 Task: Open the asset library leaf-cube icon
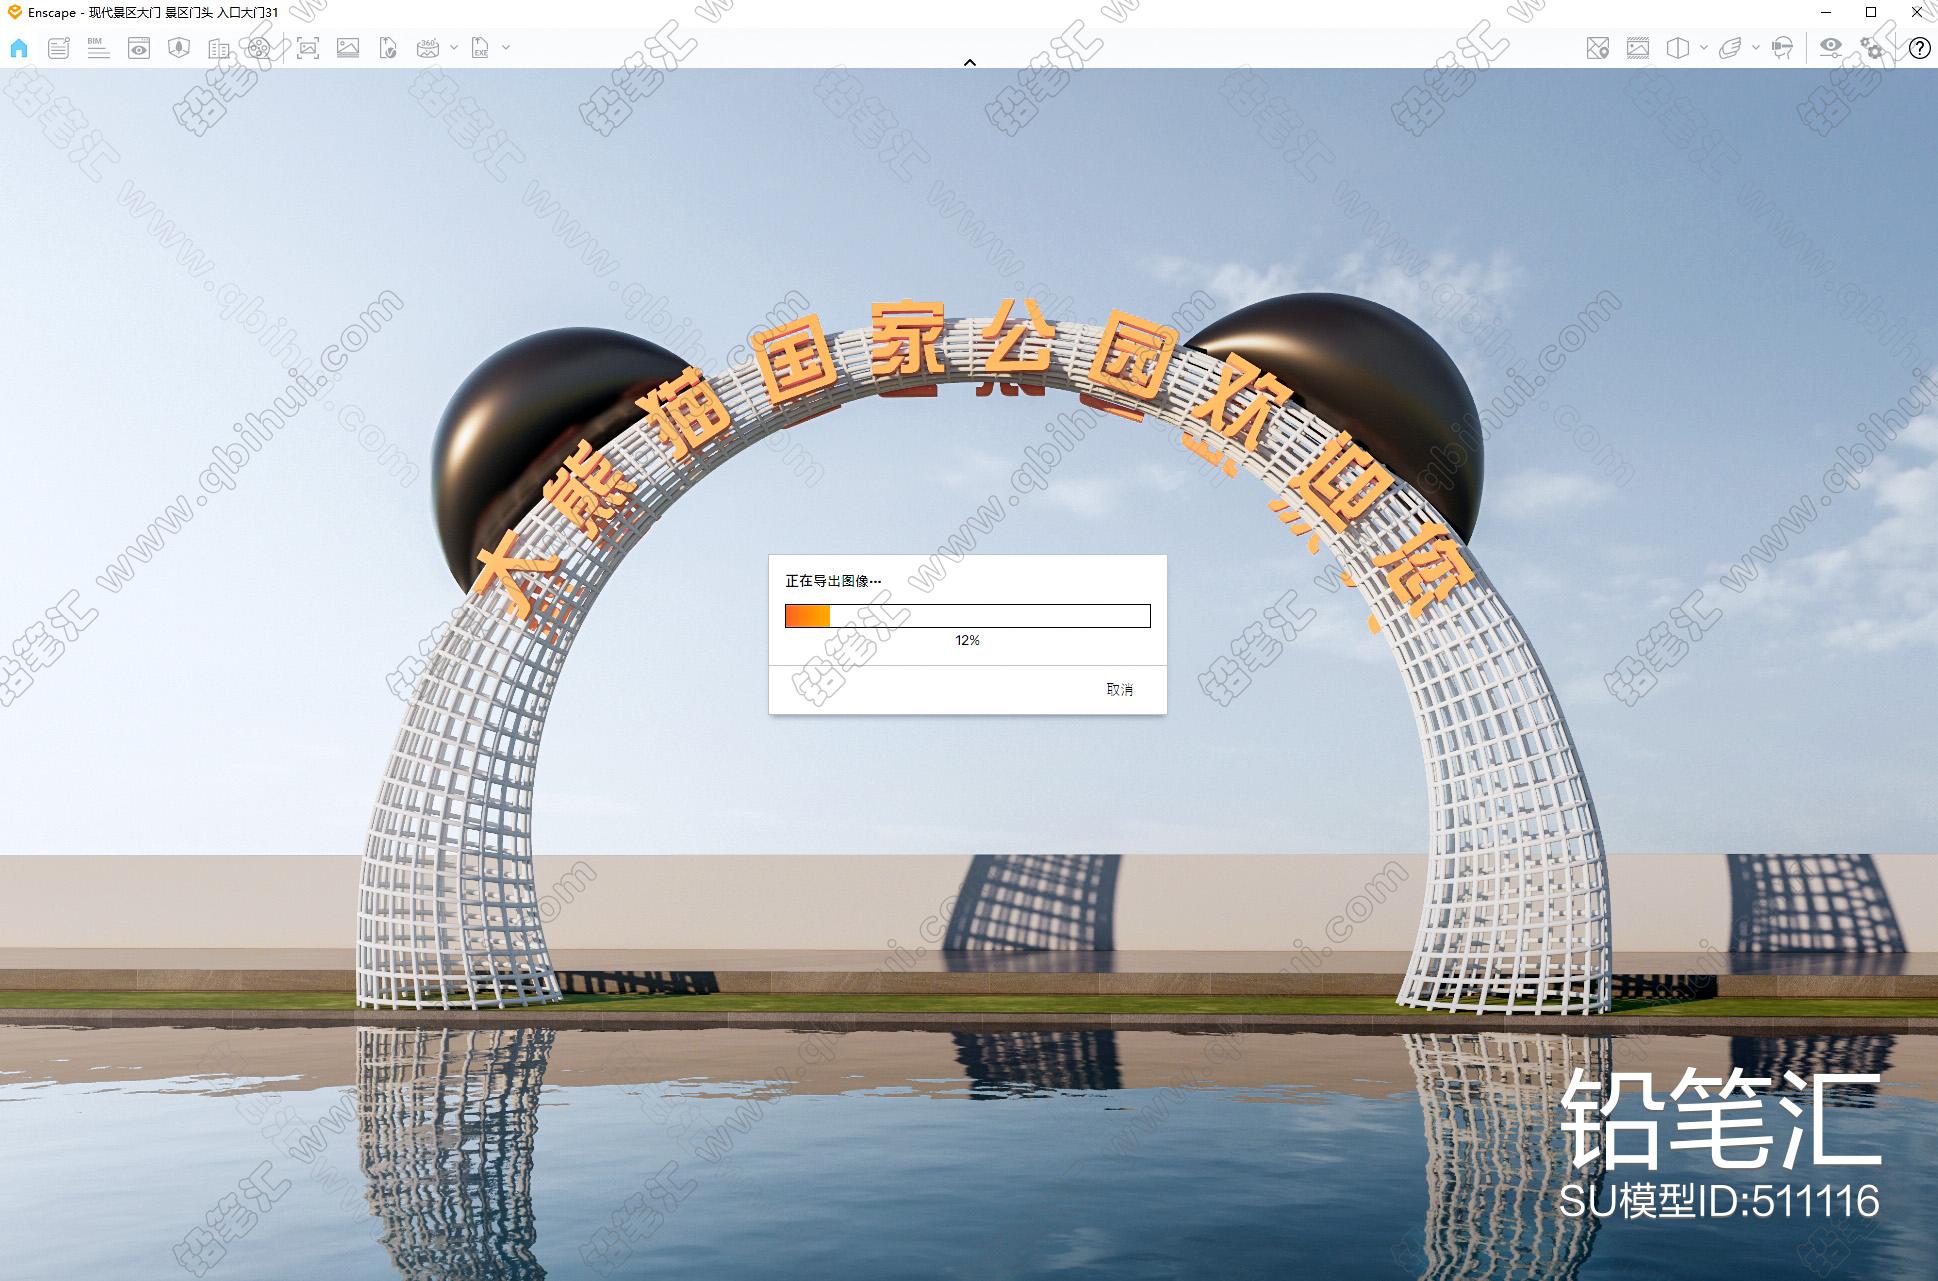pyautogui.click(x=179, y=48)
